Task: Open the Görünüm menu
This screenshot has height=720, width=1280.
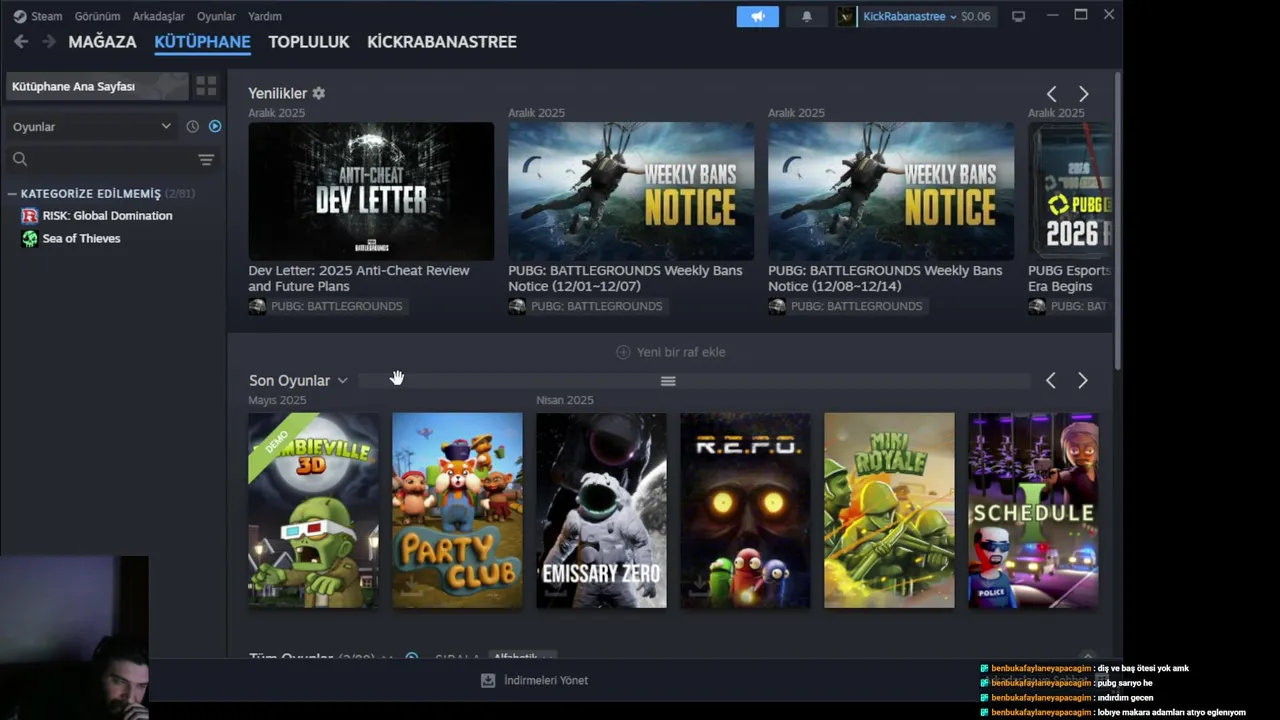Action: tap(97, 16)
